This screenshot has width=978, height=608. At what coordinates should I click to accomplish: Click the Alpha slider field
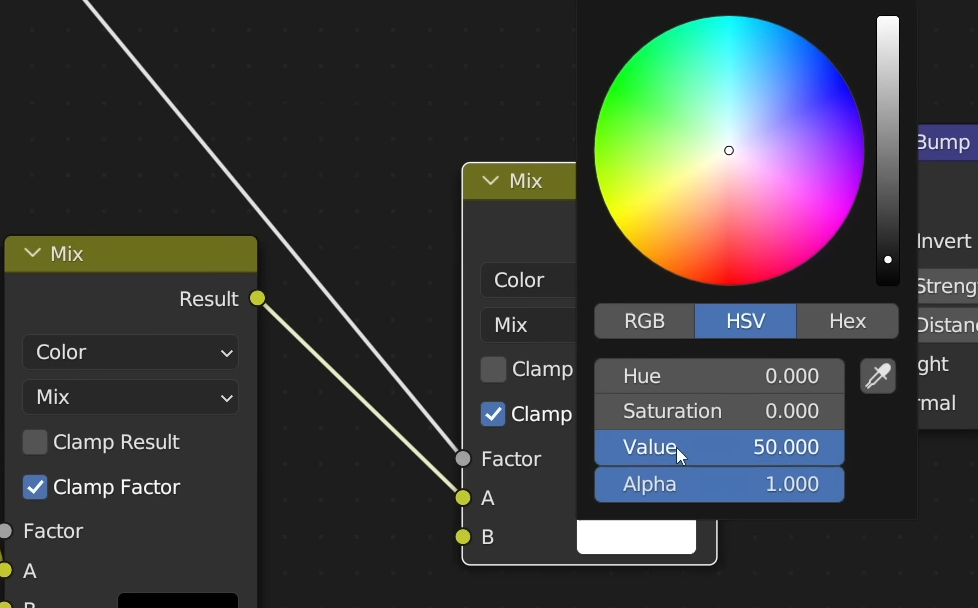click(719, 484)
